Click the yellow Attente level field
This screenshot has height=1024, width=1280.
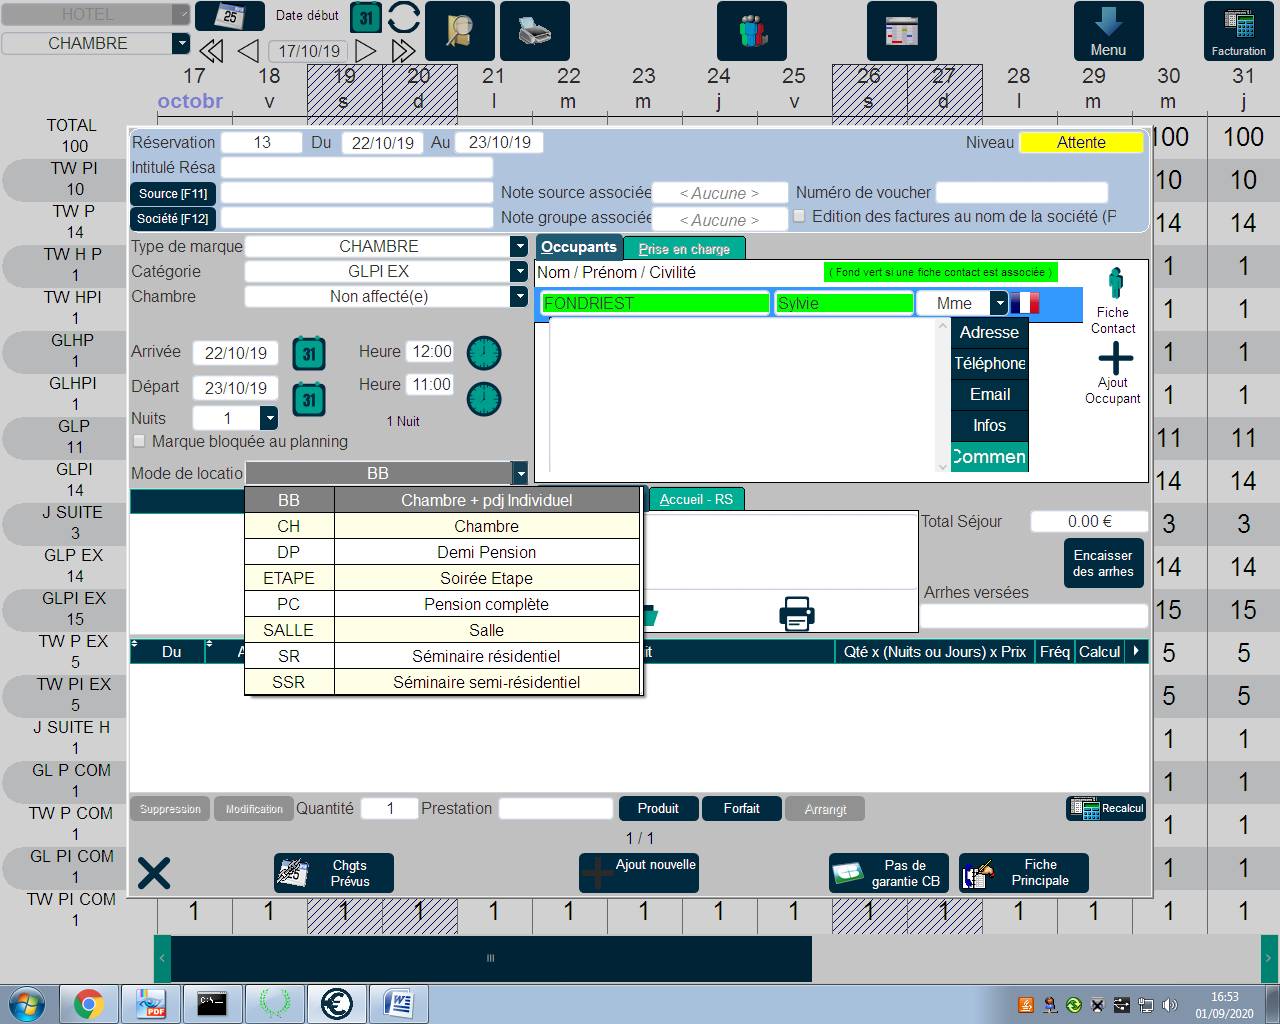[1081, 142]
